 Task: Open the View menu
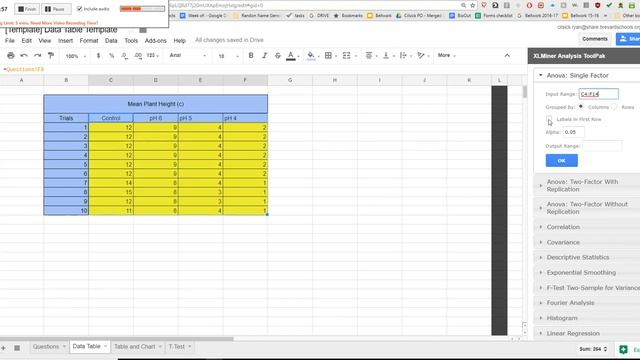point(45,41)
